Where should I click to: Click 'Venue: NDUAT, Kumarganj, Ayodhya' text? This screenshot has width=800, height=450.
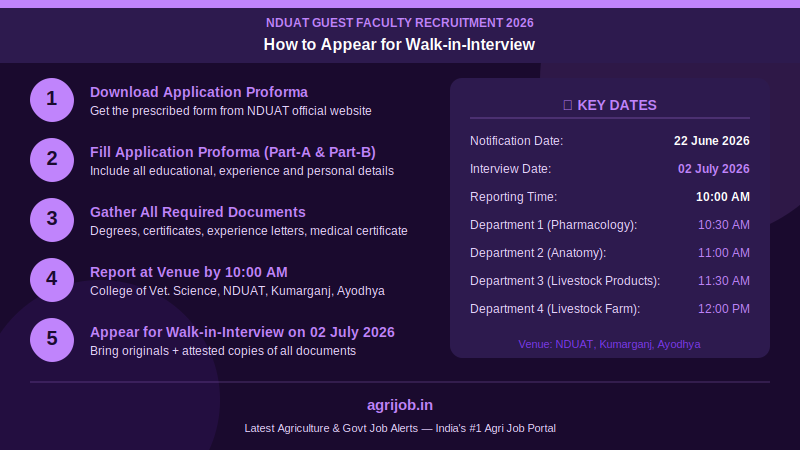point(610,344)
